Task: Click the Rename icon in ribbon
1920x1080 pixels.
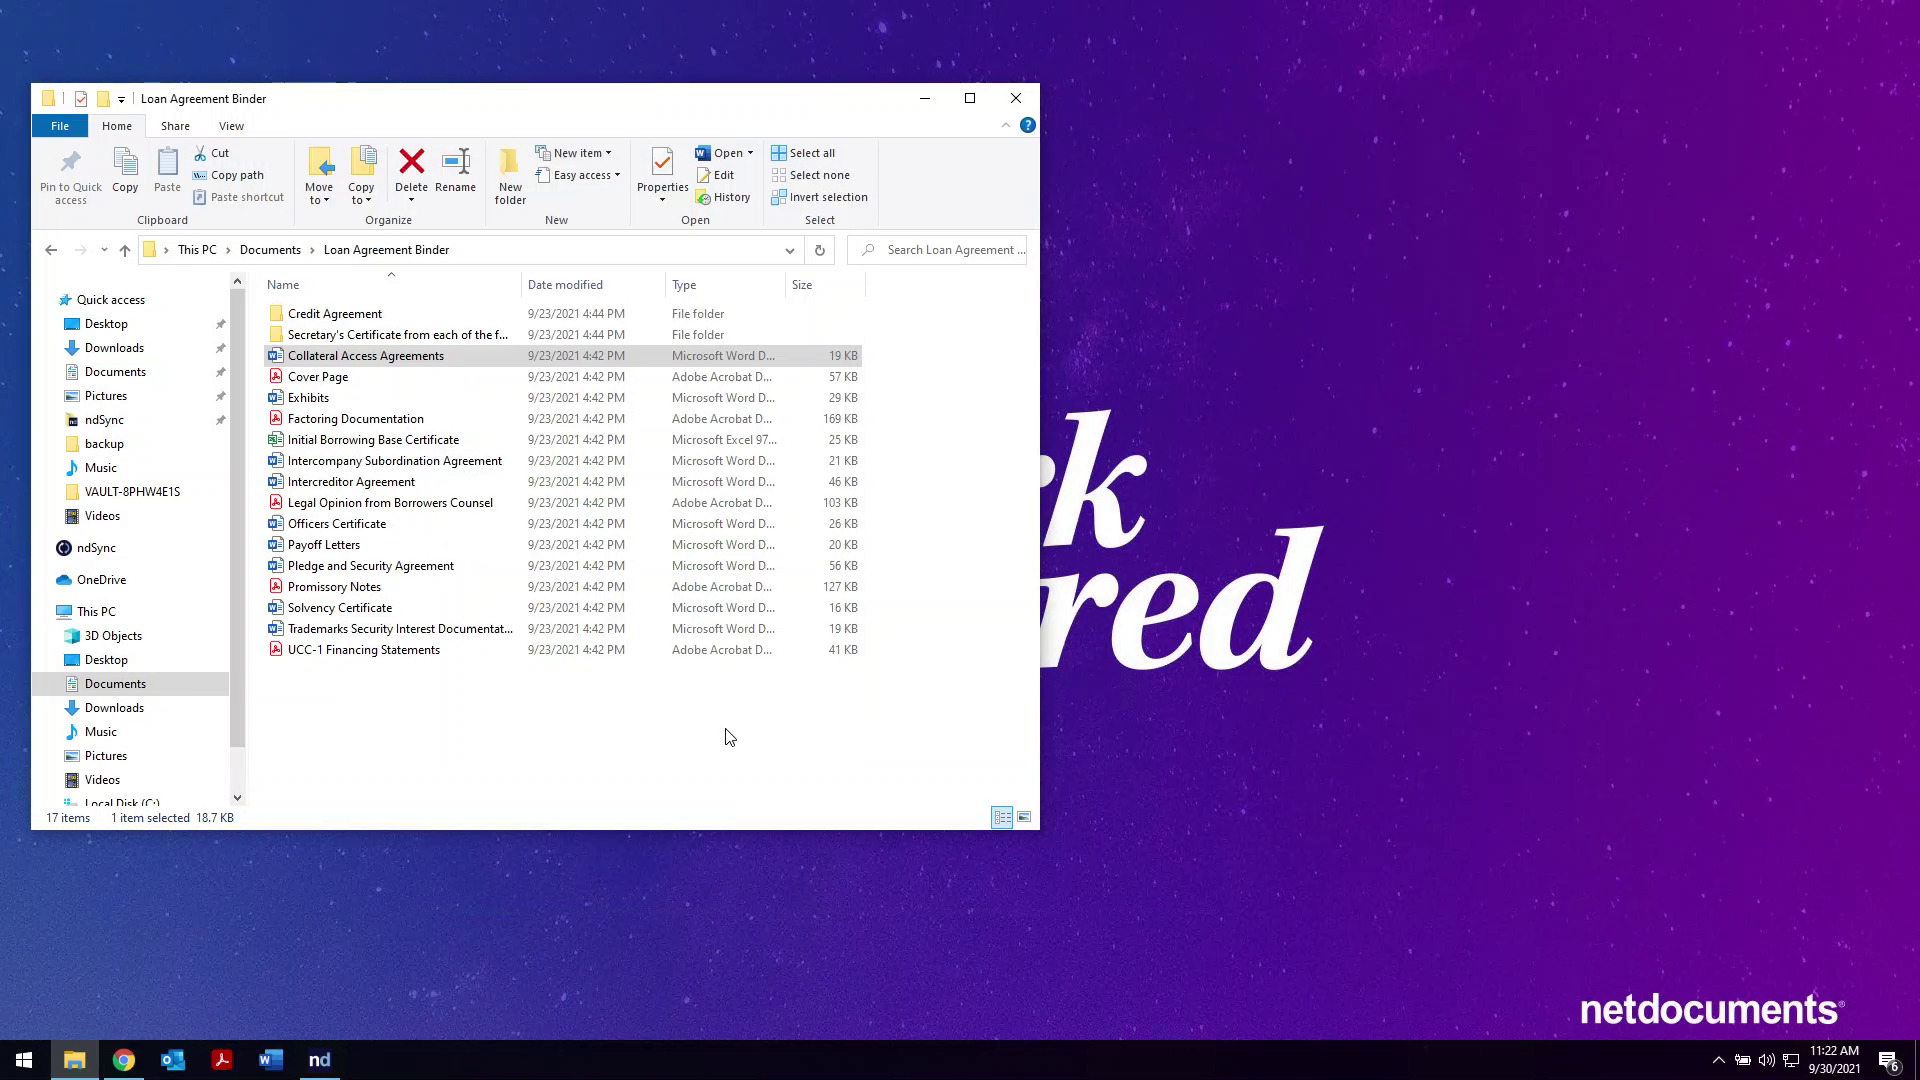Action: 455,162
